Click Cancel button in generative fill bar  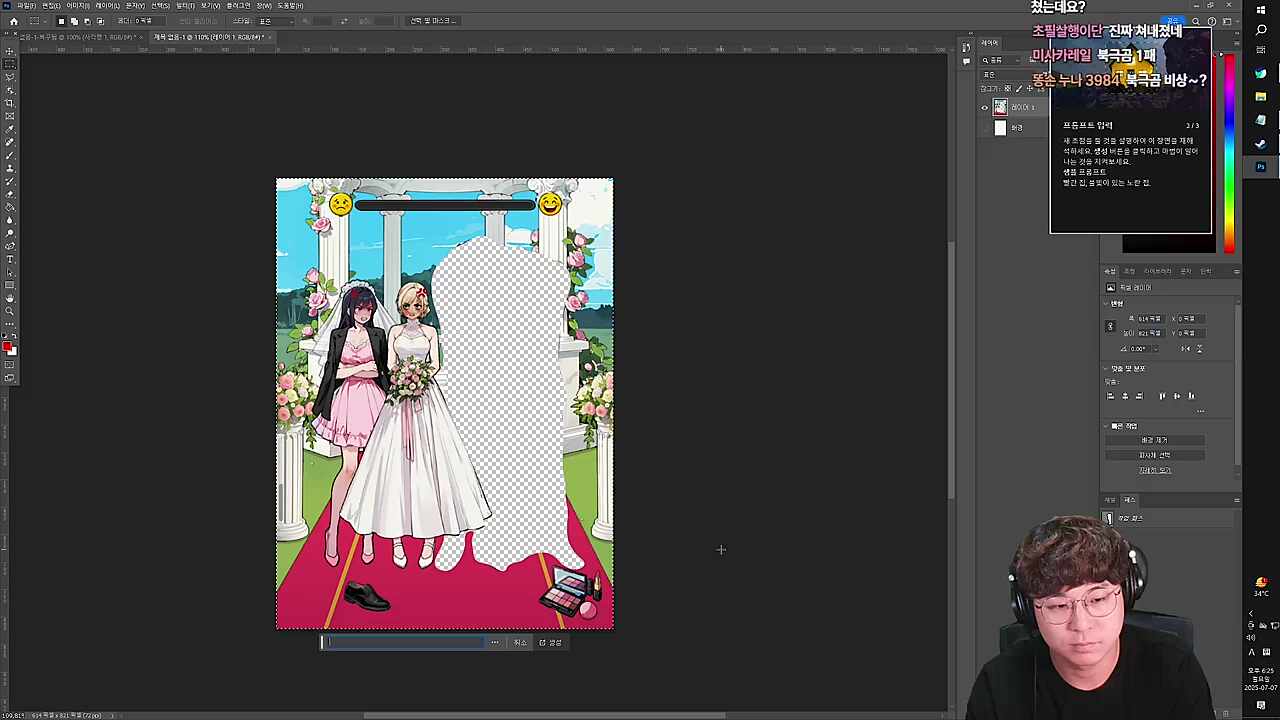pyautogui.click(x=520, y=642)
